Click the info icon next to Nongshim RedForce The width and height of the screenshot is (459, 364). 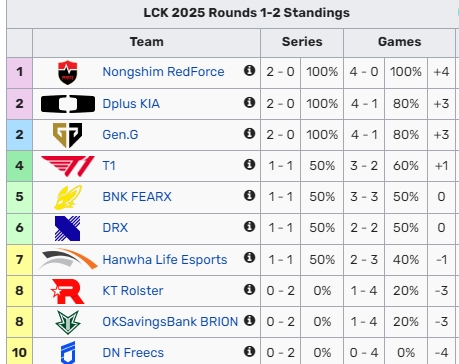[x=249, y=70]
